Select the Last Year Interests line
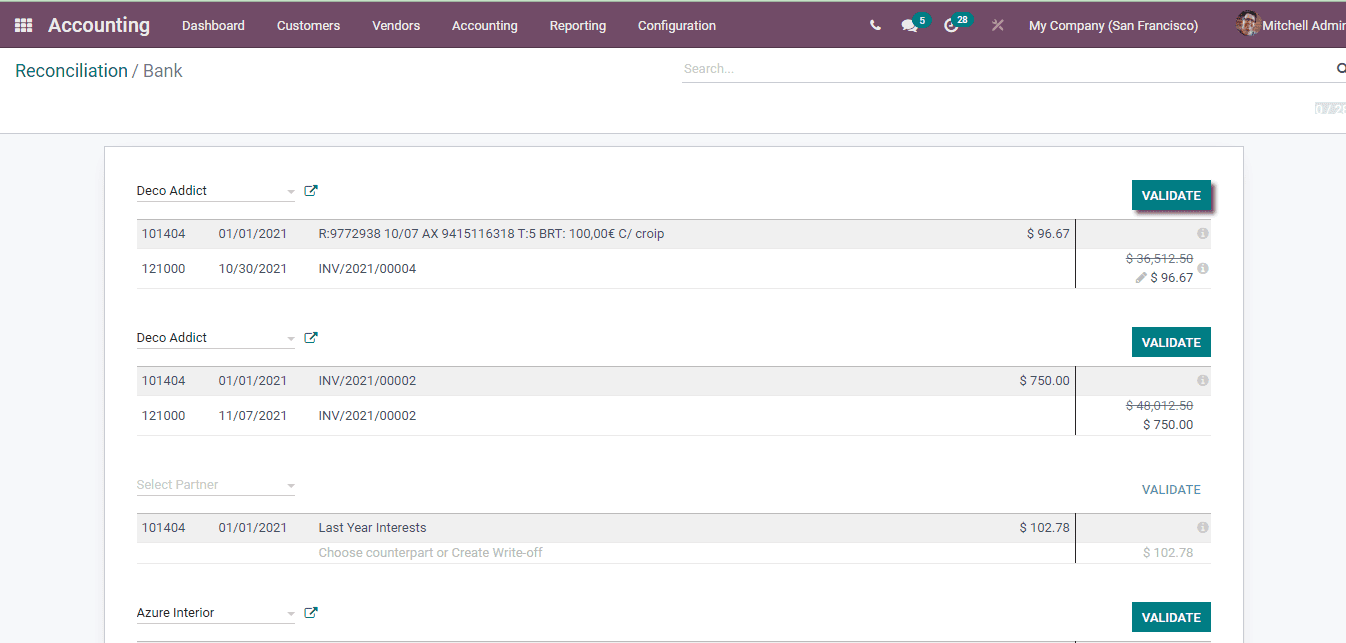Image resolution: width=1346 pixels, height=643 pixels. (x=600, y=527)
